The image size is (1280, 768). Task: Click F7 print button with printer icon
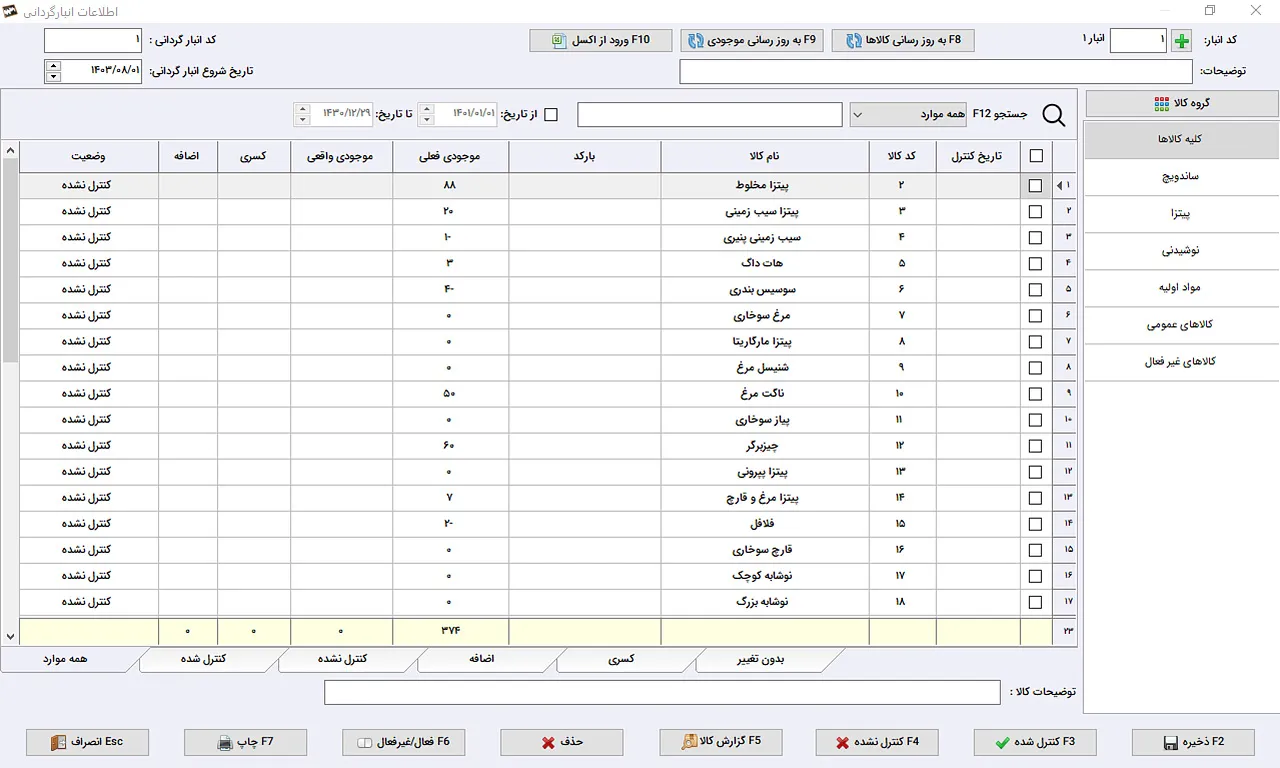pos(245,742)
